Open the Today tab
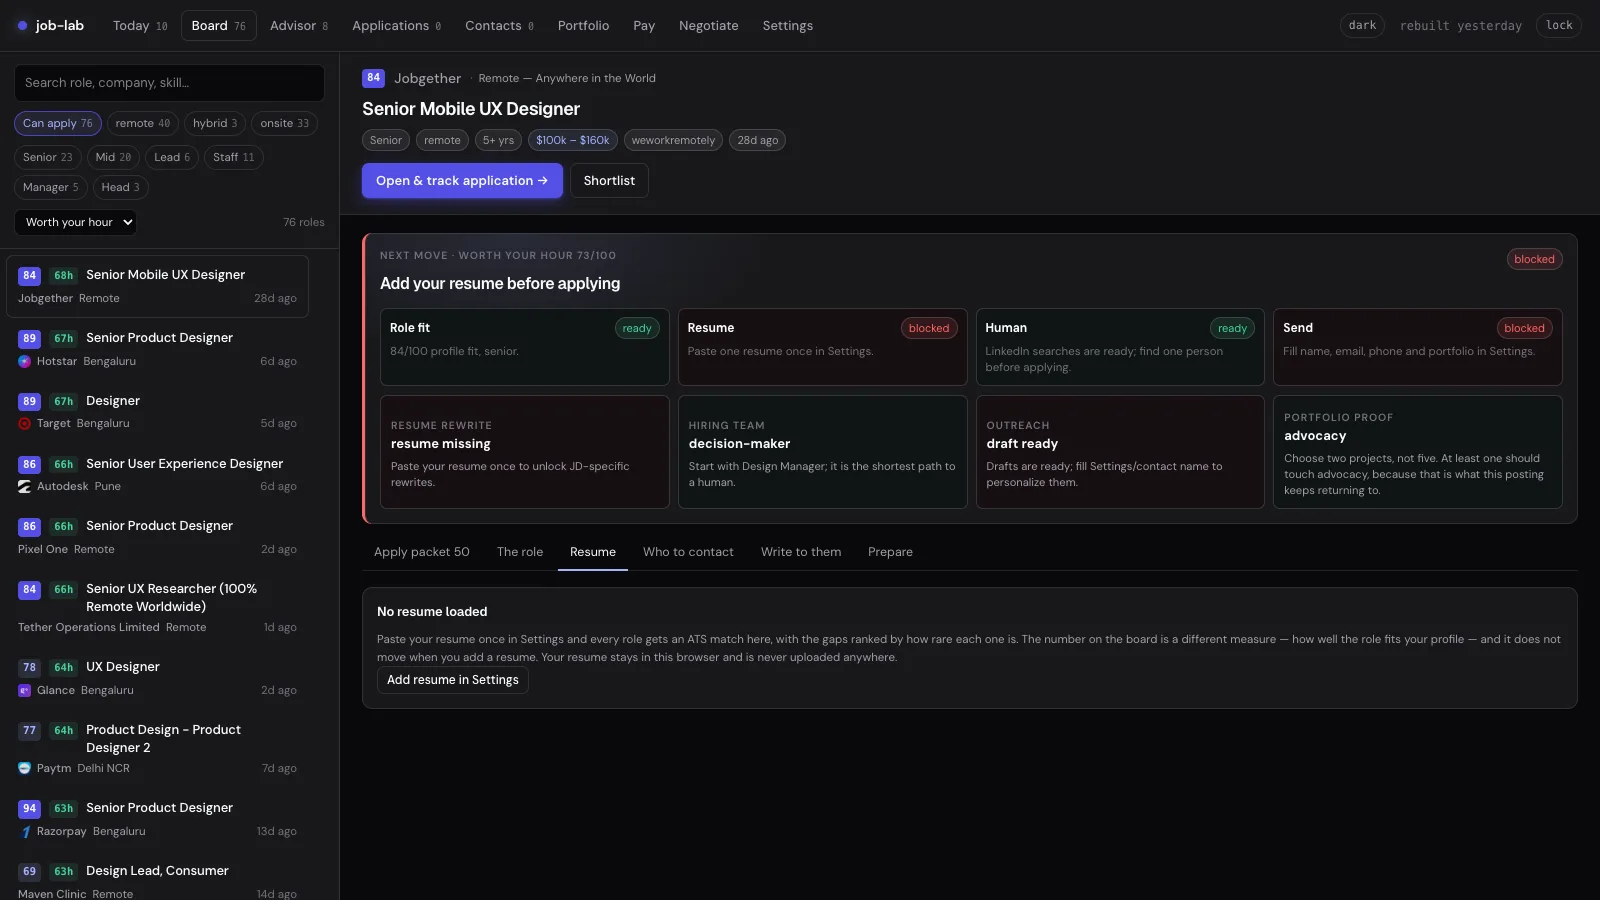 click(140, 26)
